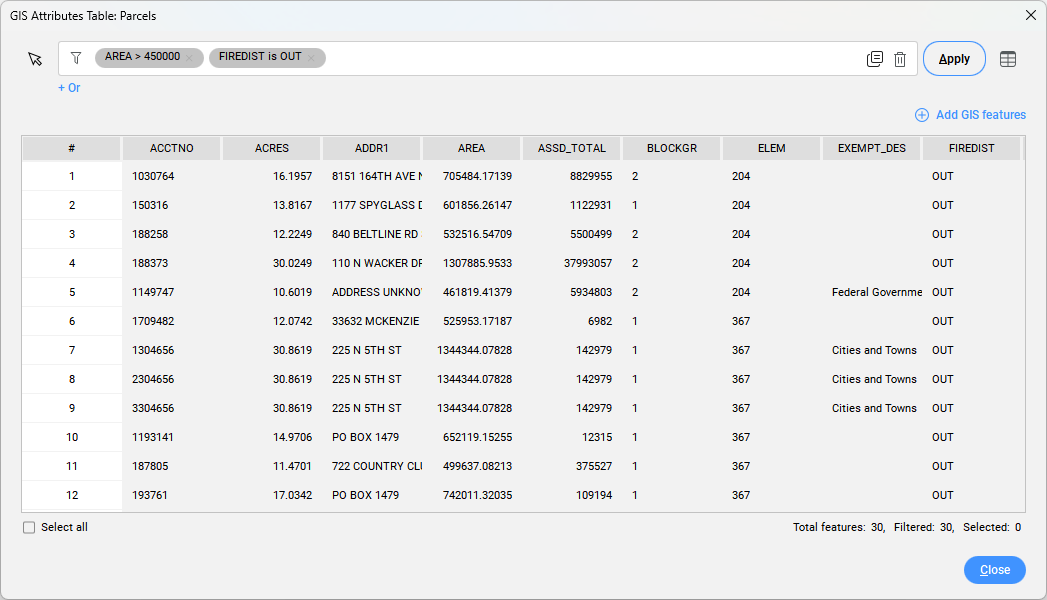Click the filter funnel icon
This screenshot has height=600, width=1047.
pyautogui.click(x=76, y=58)
